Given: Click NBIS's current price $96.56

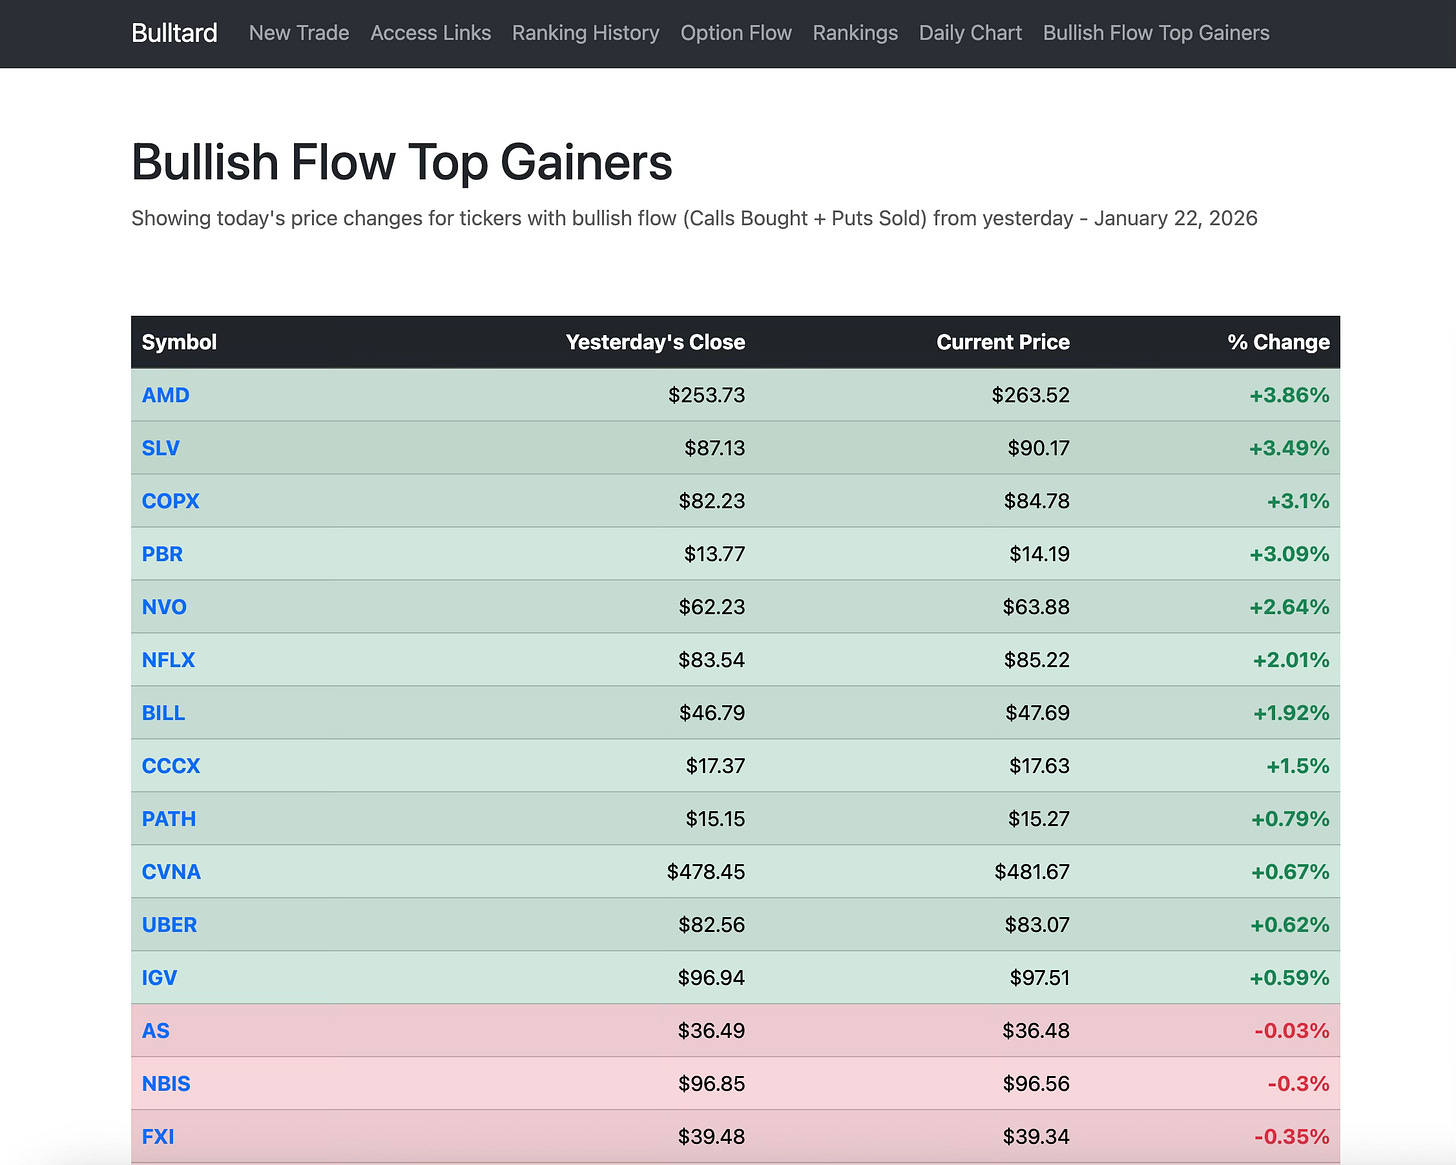Looking at the screenshot, I should click(1036, 1084).
